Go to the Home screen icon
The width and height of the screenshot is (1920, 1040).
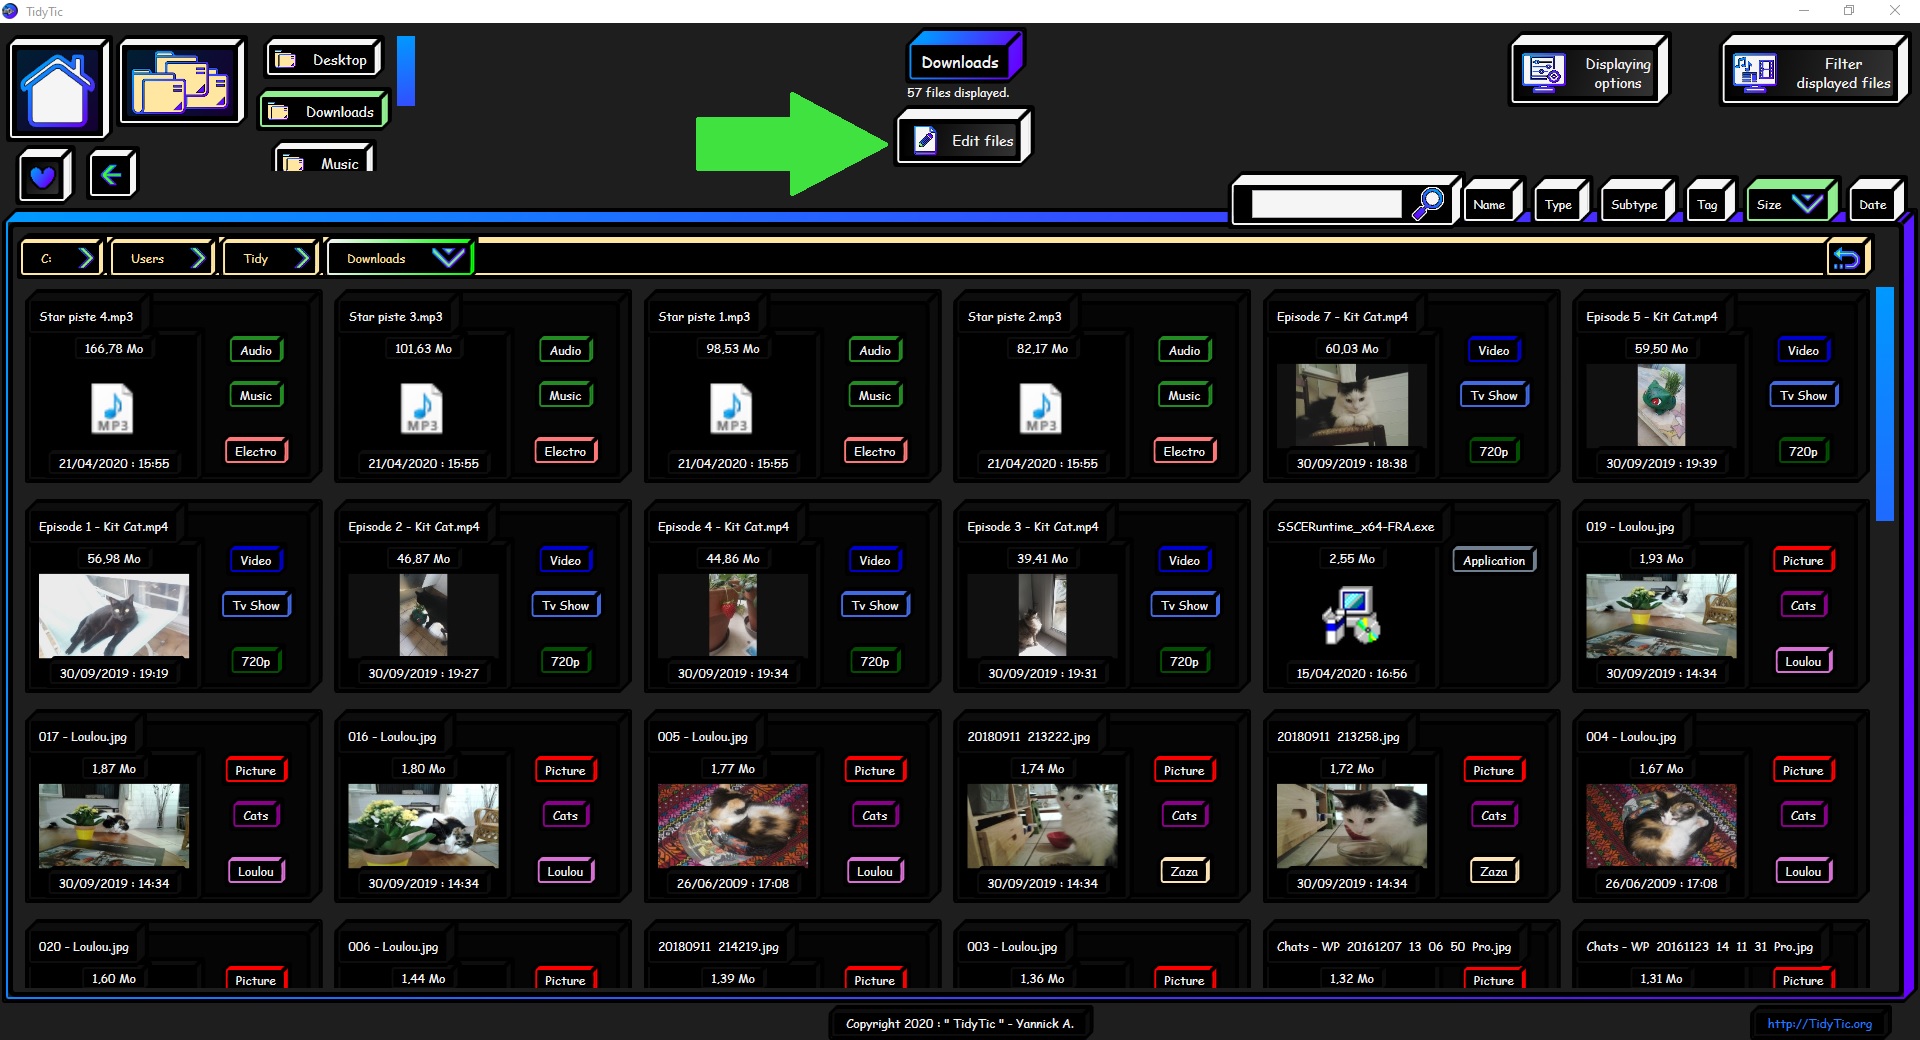(58, 88)
